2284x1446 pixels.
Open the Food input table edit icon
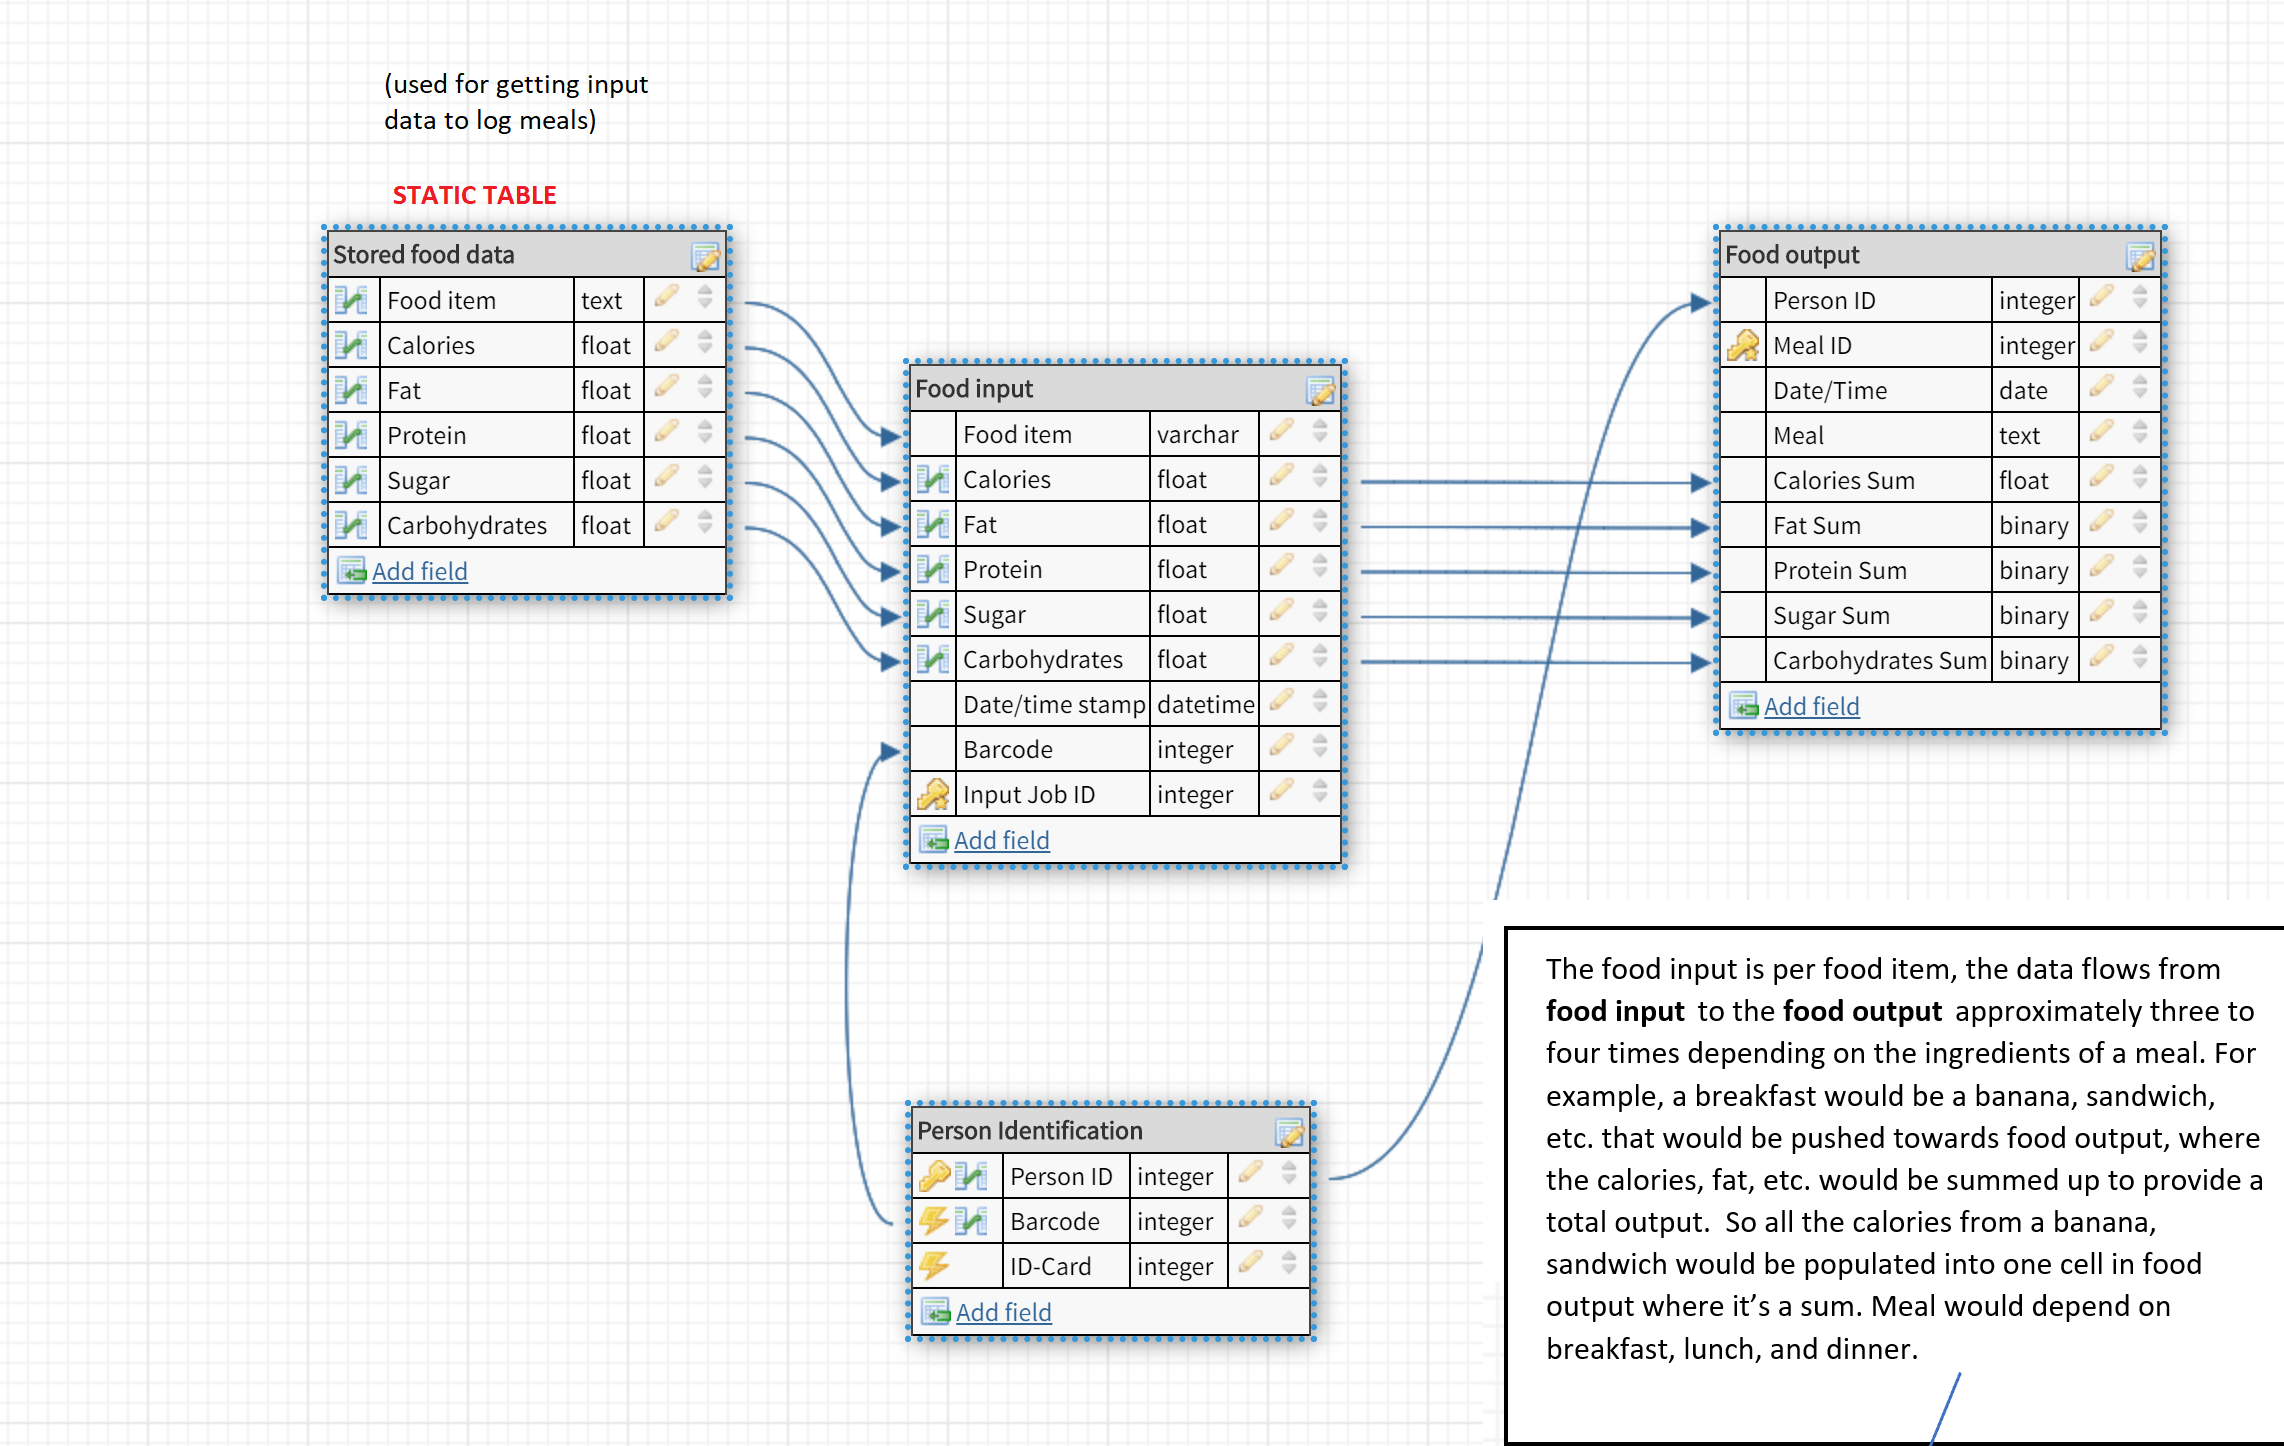pos(1320,391)
